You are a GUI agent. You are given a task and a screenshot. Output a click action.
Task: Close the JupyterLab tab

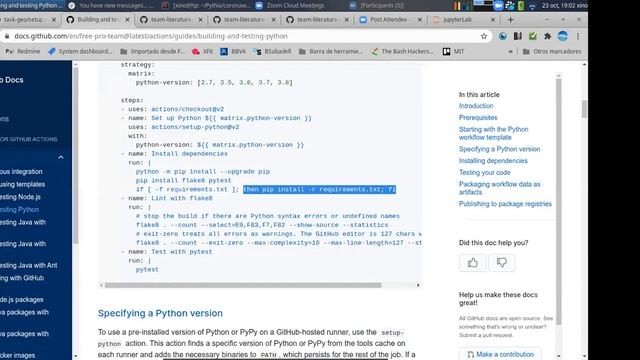493,20
